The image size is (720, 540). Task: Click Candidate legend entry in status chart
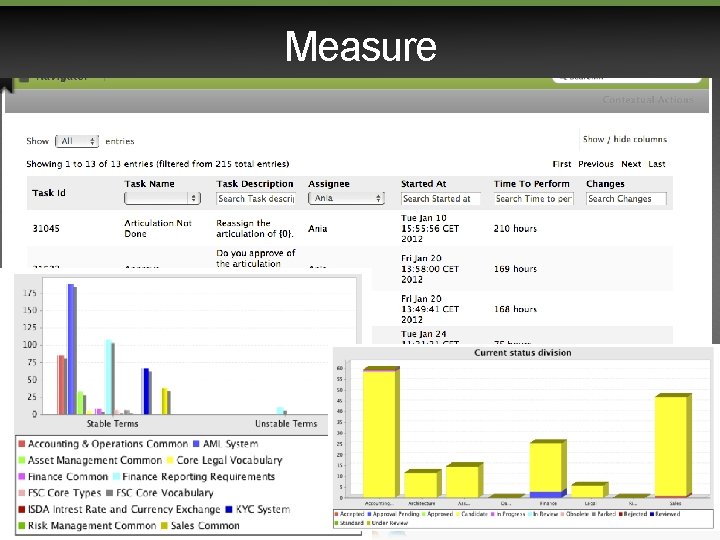click(x=471, y=514)
